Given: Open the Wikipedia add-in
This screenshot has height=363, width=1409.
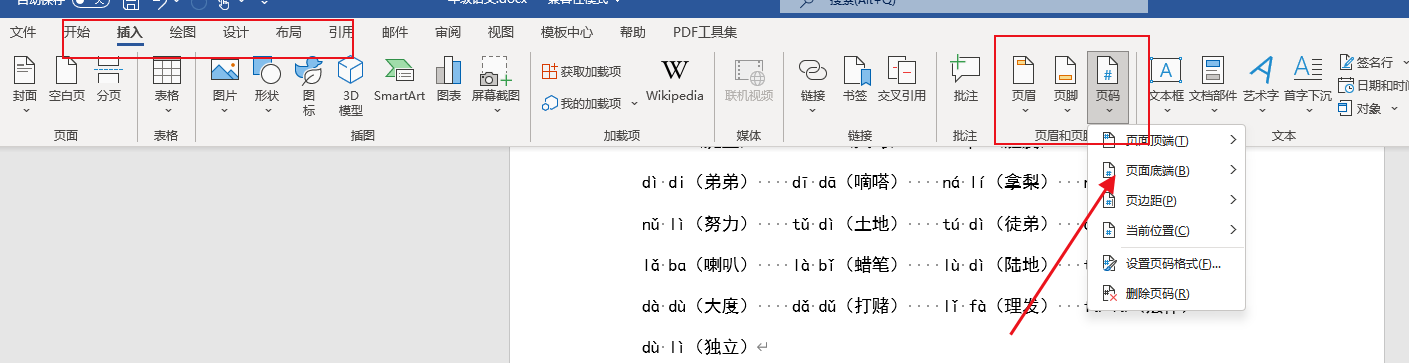Looking at the screenshot, I should point(675,80).
